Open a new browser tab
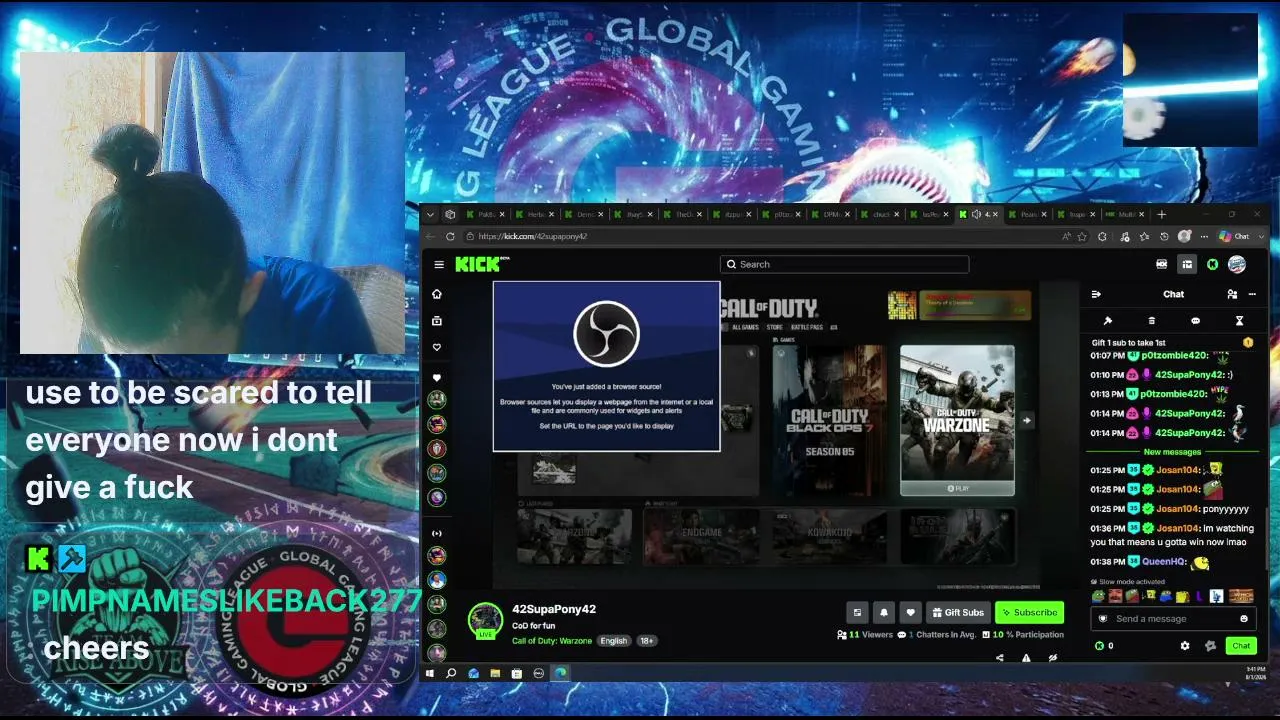Image resolution: width=1280 pixels, height=720 pixels. [1161, 214]
